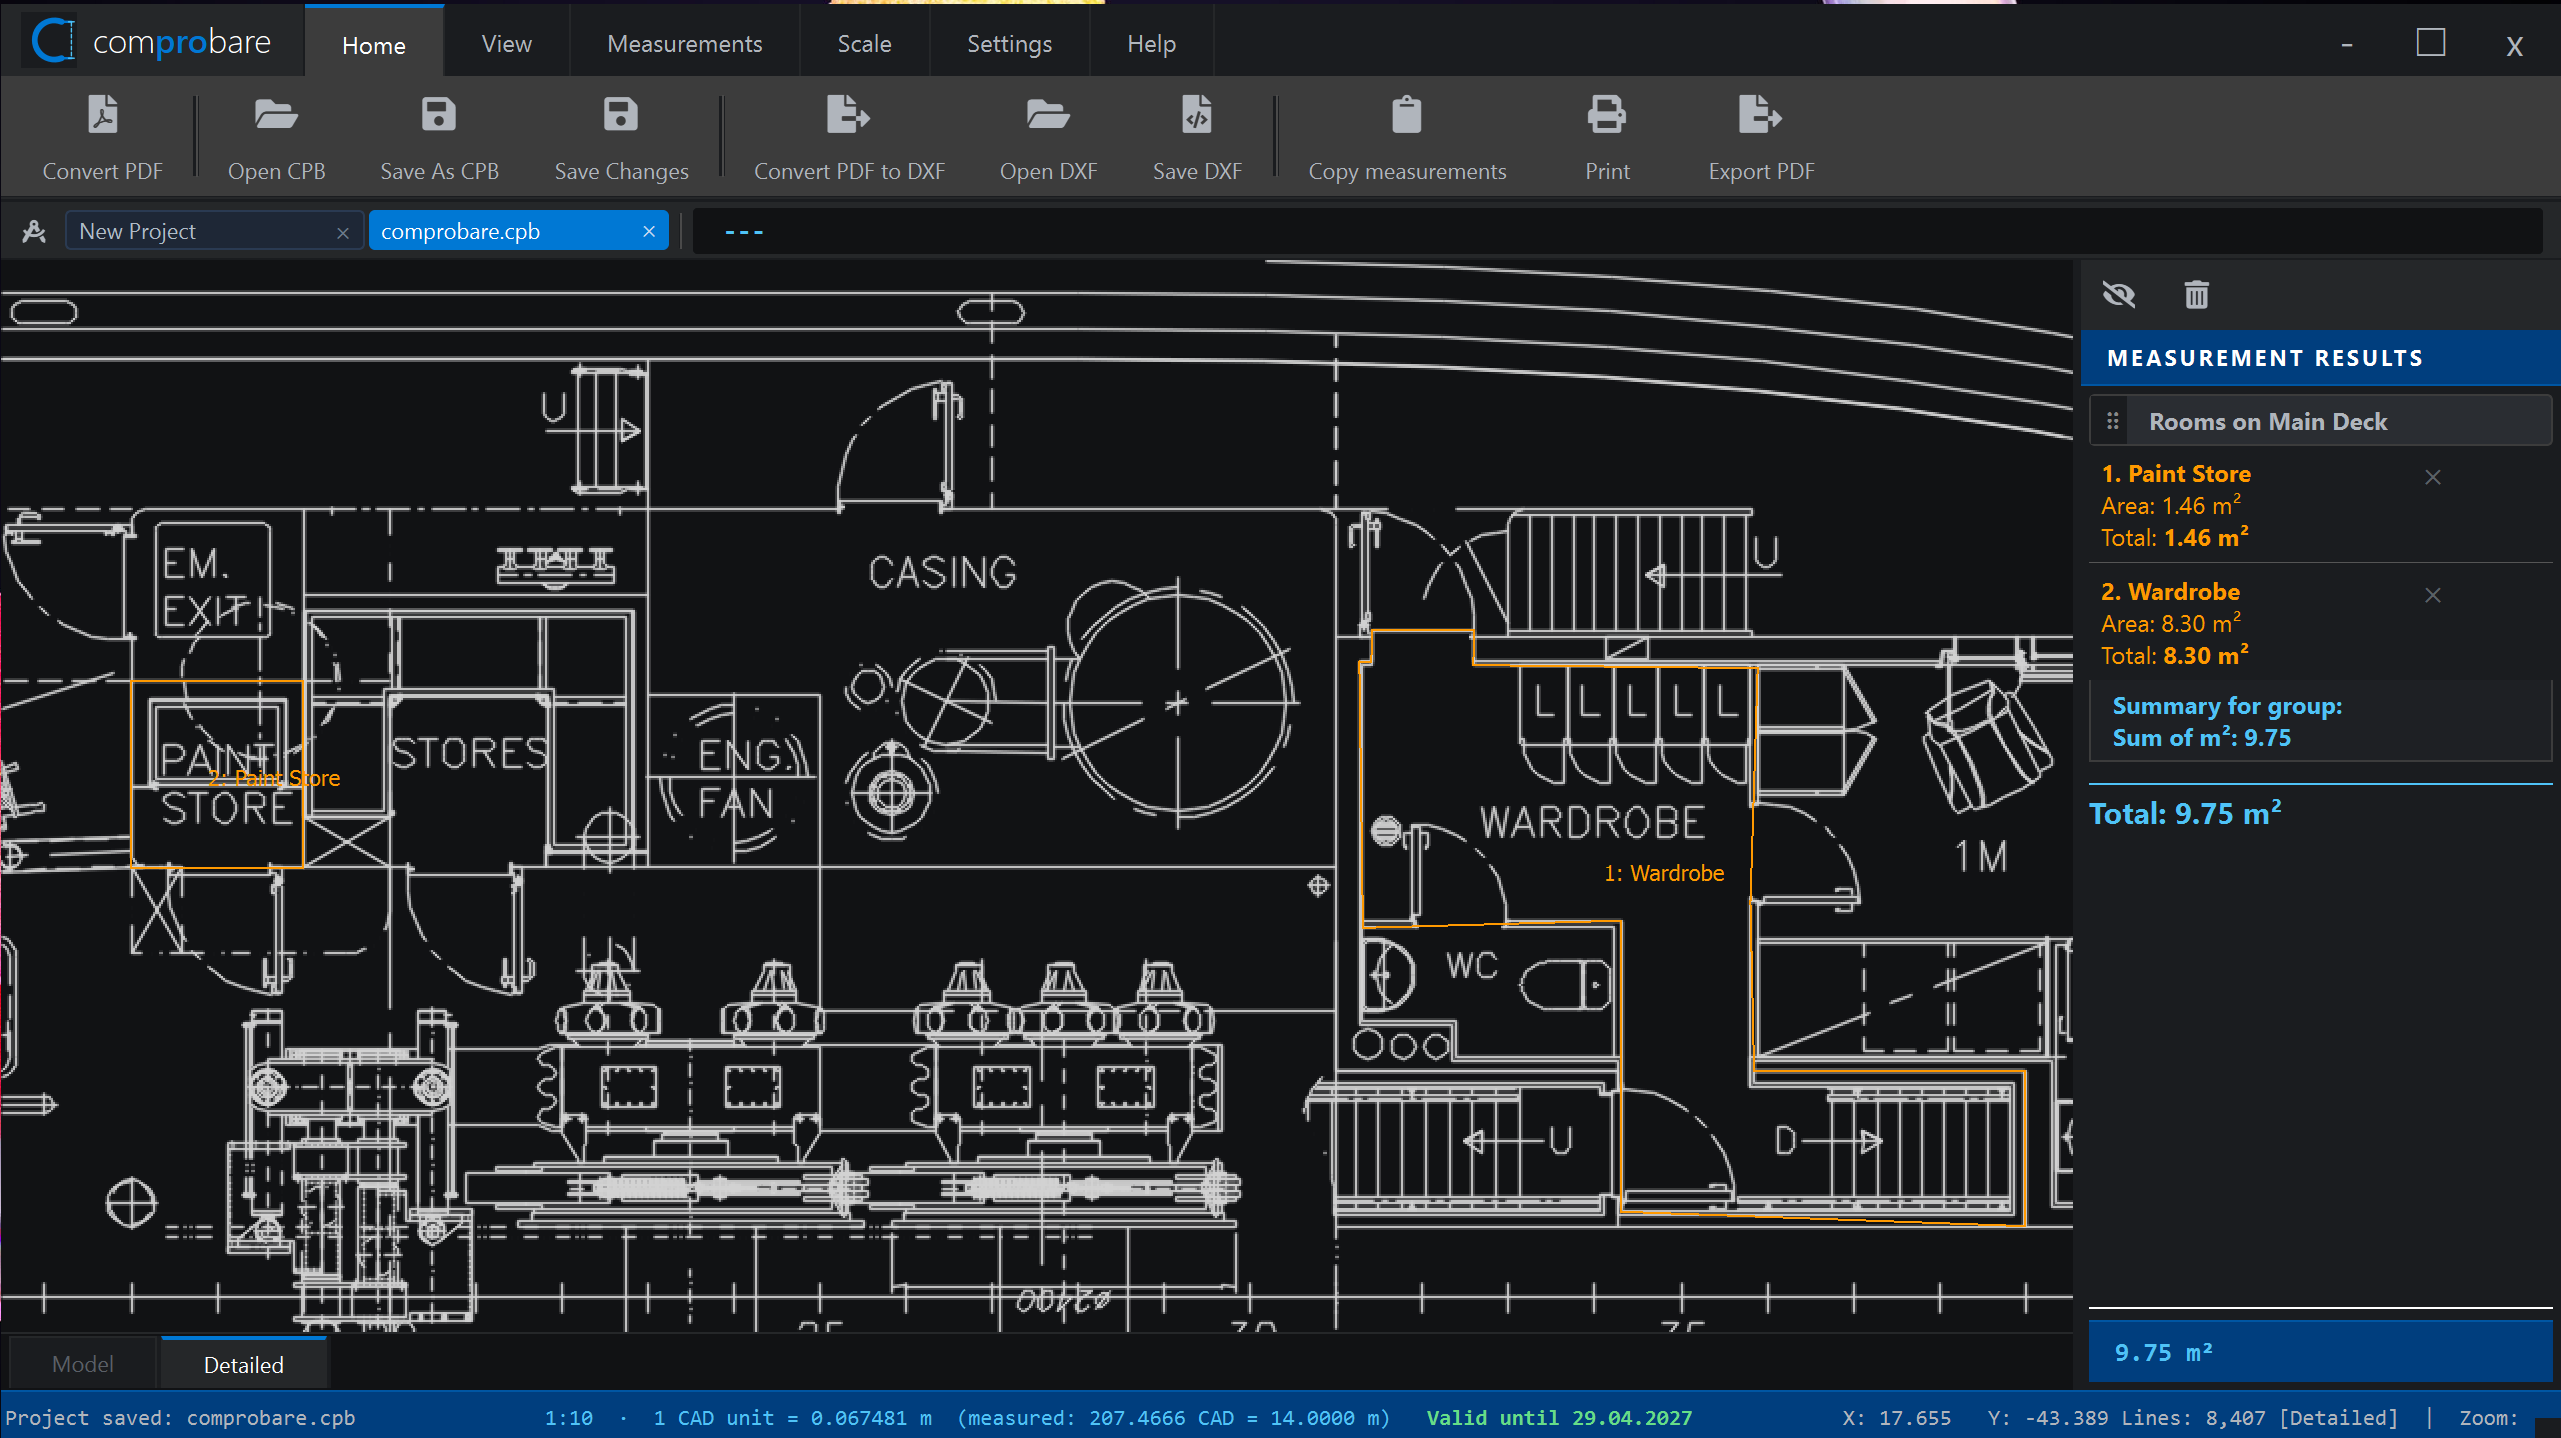Select the 2. Wardrobe result entry
The width and height of the screenshot is (2561, 1438).
(x=2170, y=592)
